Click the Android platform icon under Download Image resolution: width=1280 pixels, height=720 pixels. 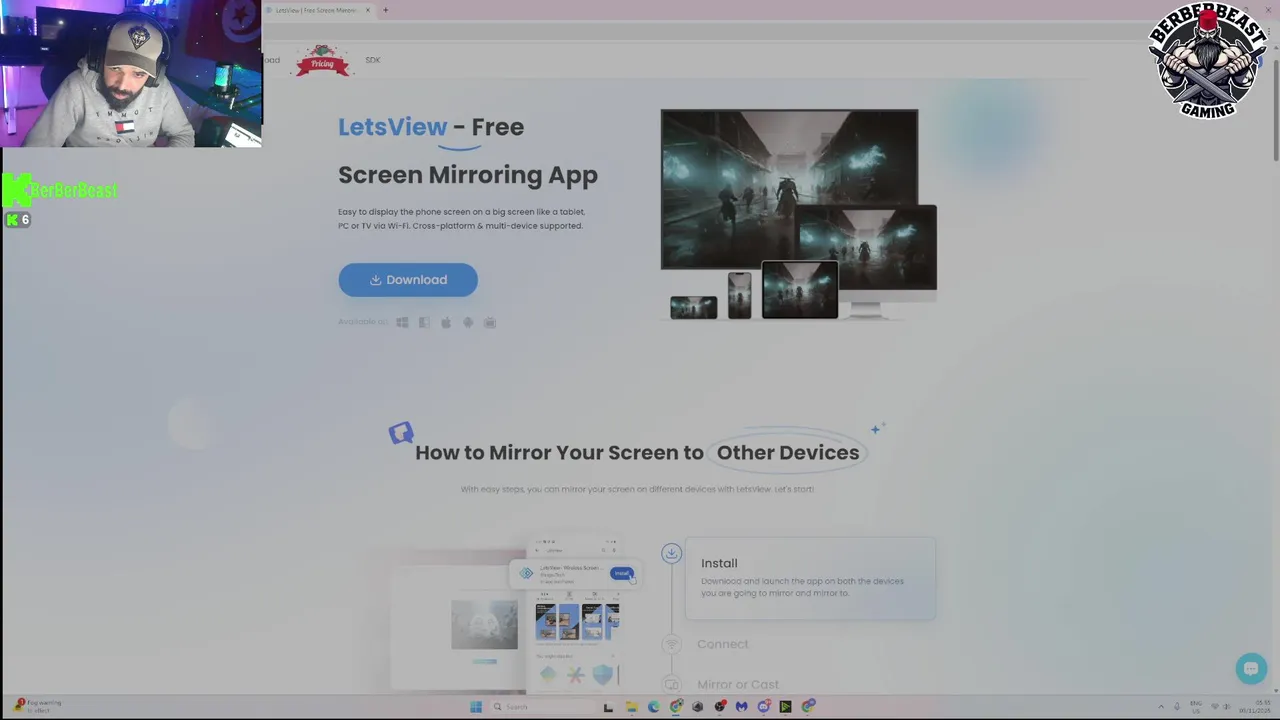(x=468, y=322)
